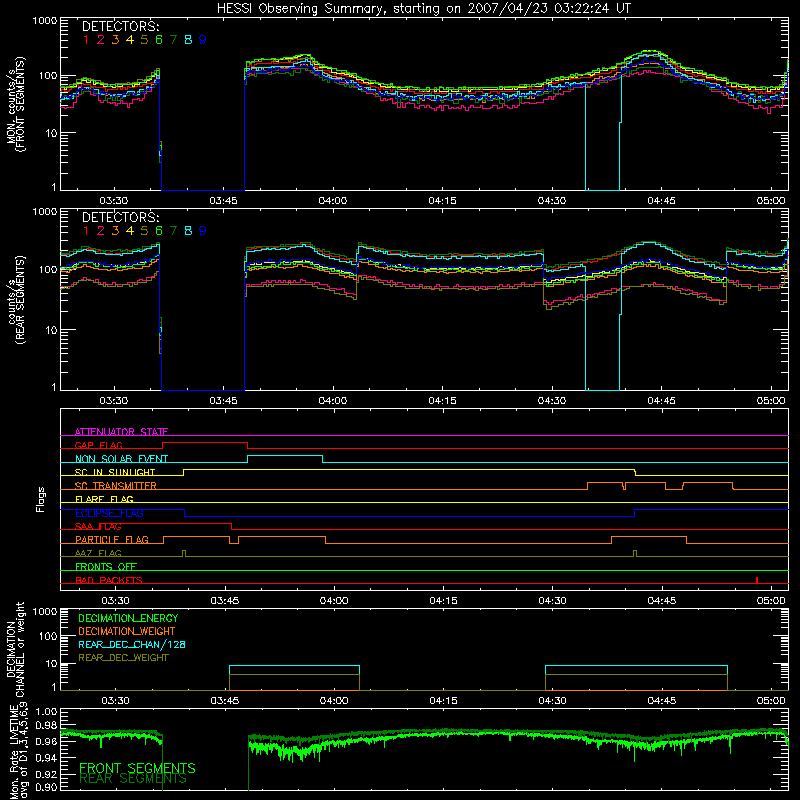The width and height of the screenshot is (800, 800).
Task: Click the vertical Flags axis title
Action: (x=40, y=500)
